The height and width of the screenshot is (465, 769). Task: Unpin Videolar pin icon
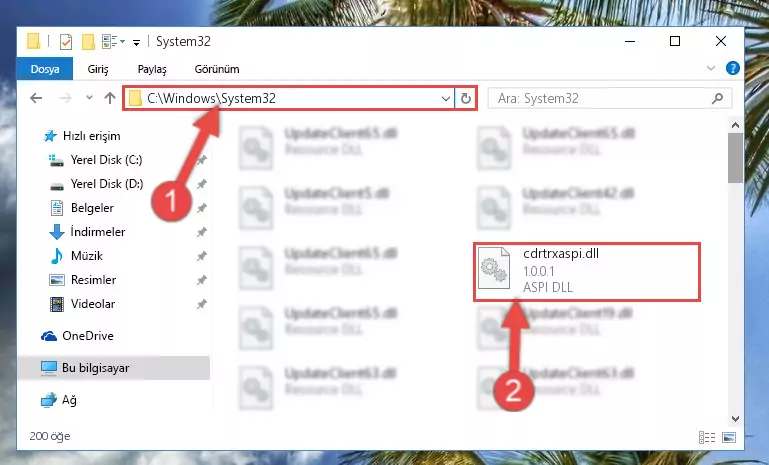point(202,304)
